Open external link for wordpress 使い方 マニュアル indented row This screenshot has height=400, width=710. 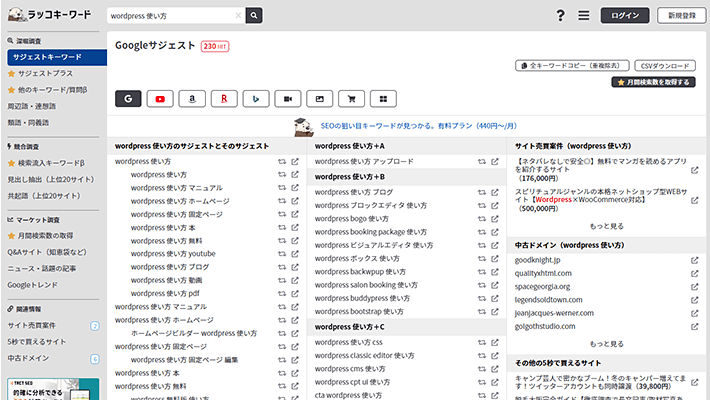tap(295, 188)
